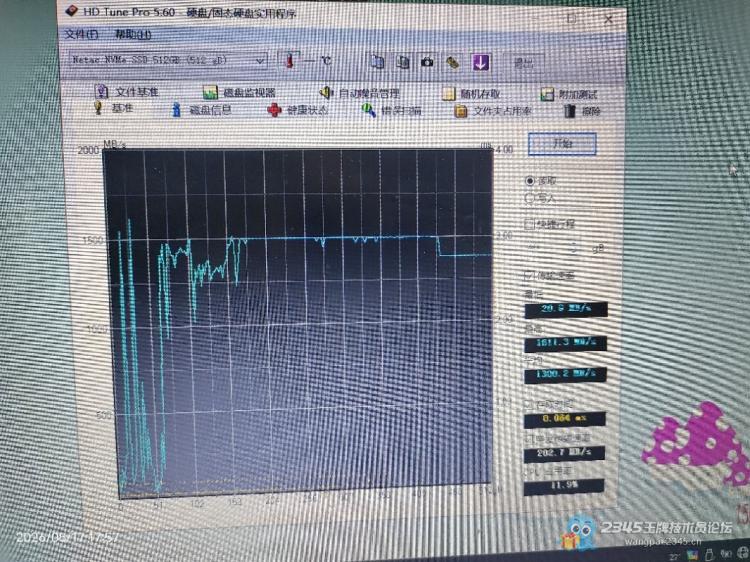Switch to the 基准 benchmark tab
Image resolution: width=750 pixels, height=562 pixels.
pyautogui.click(x=113, y=108)
